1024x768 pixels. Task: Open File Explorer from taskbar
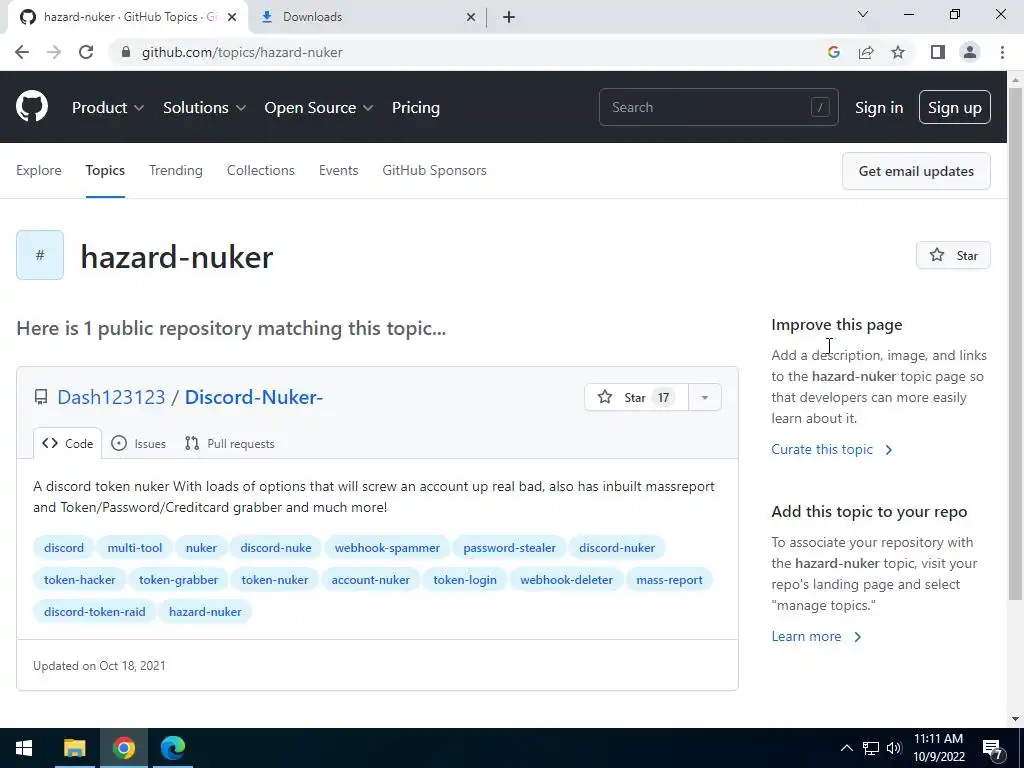(x=74, y=748)
